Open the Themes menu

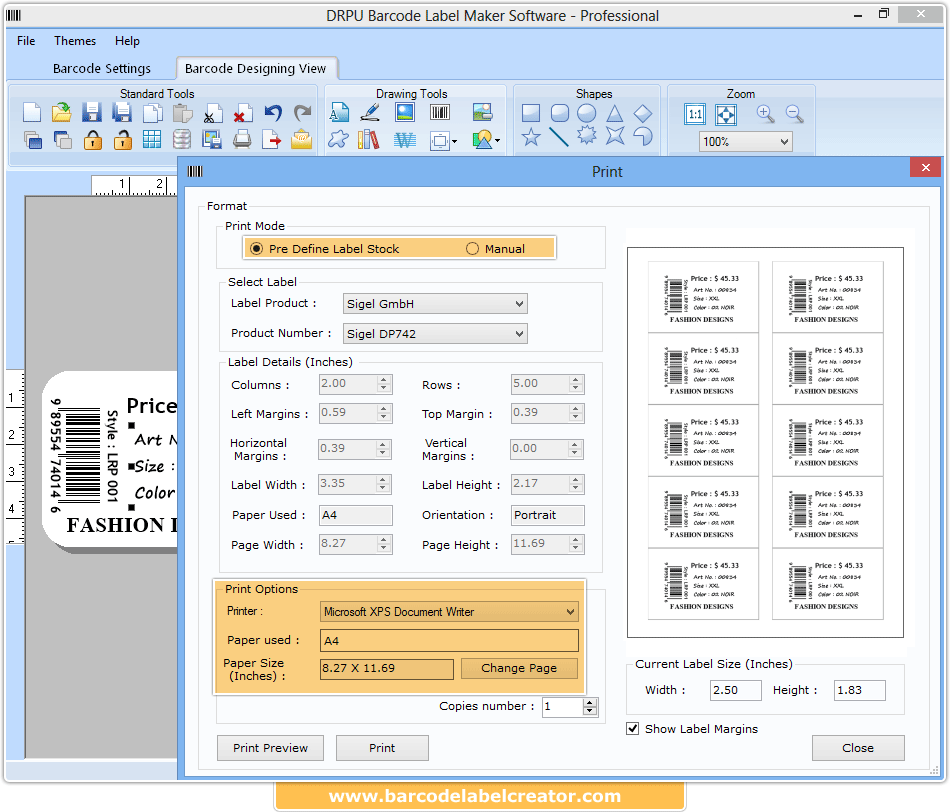(74, 41)
